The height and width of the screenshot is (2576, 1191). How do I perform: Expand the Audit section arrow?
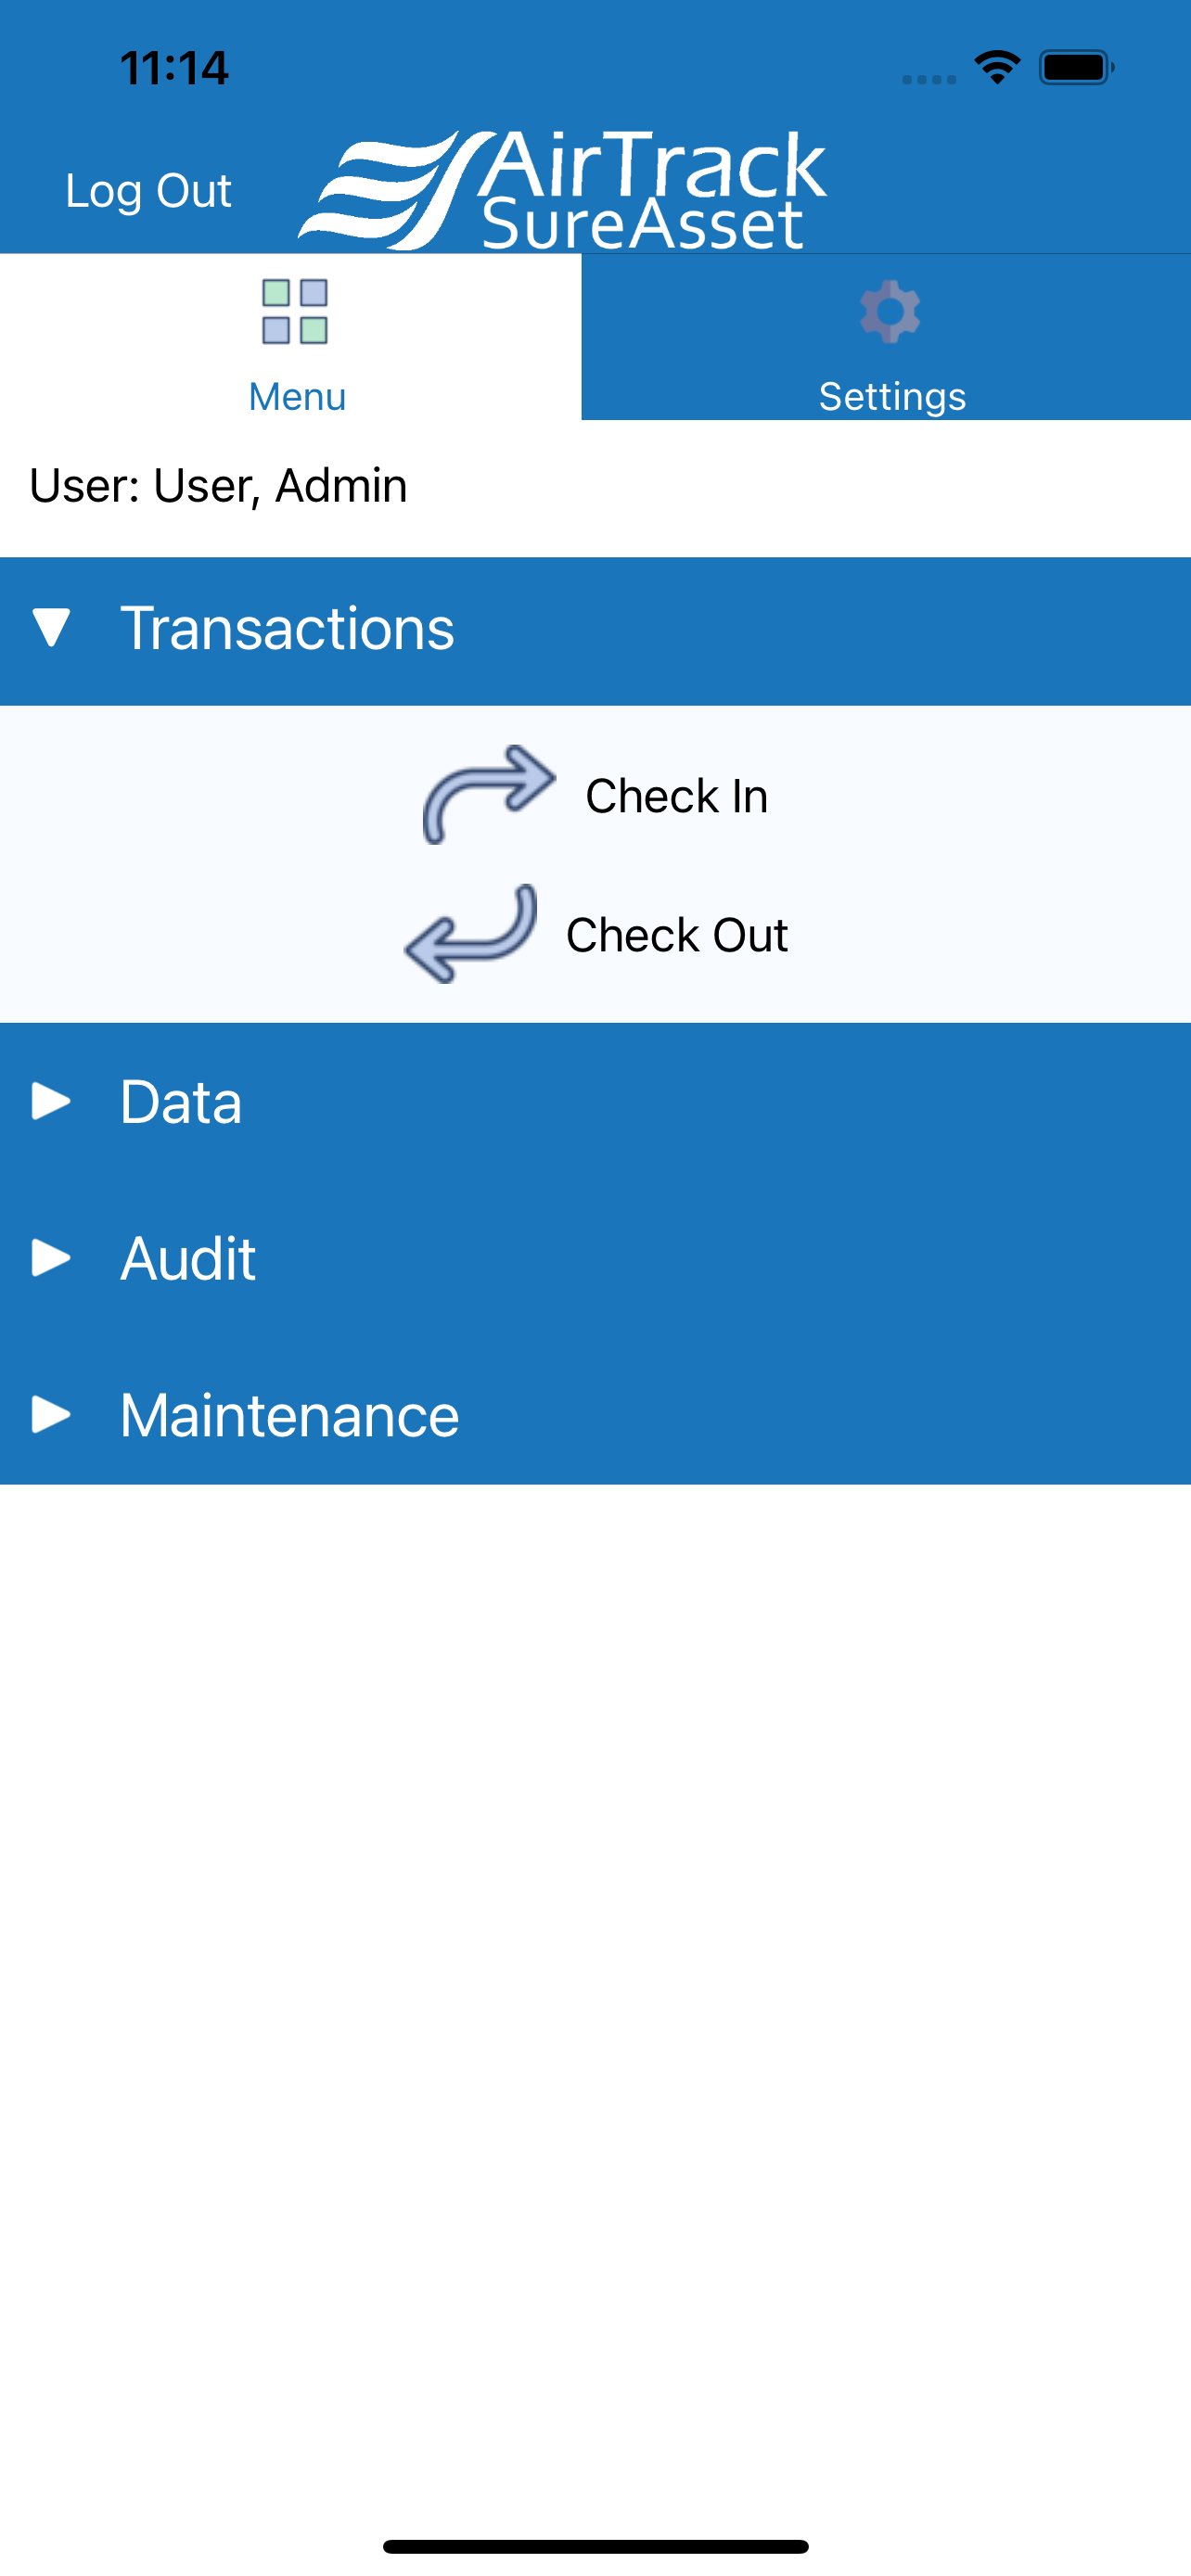pos(51,1258)
